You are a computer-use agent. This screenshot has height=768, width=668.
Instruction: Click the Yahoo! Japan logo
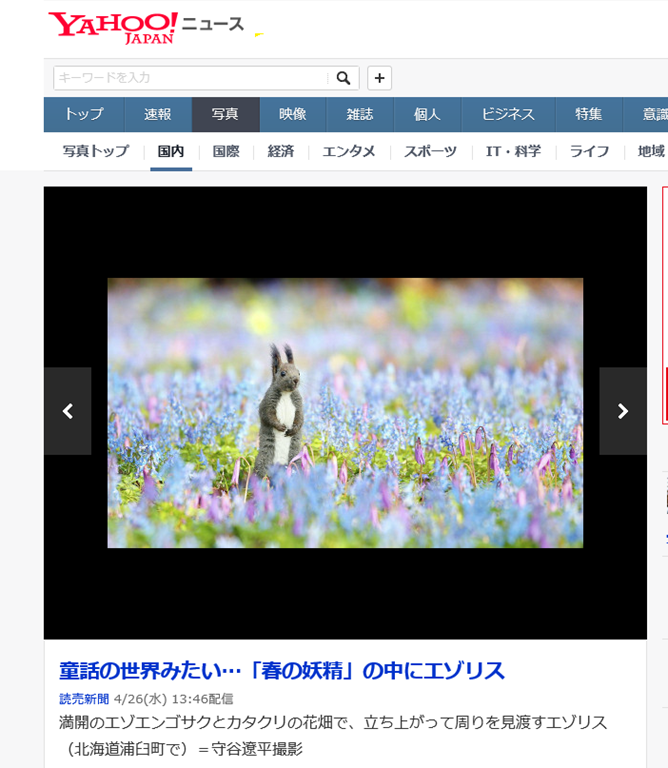[113, 27]
